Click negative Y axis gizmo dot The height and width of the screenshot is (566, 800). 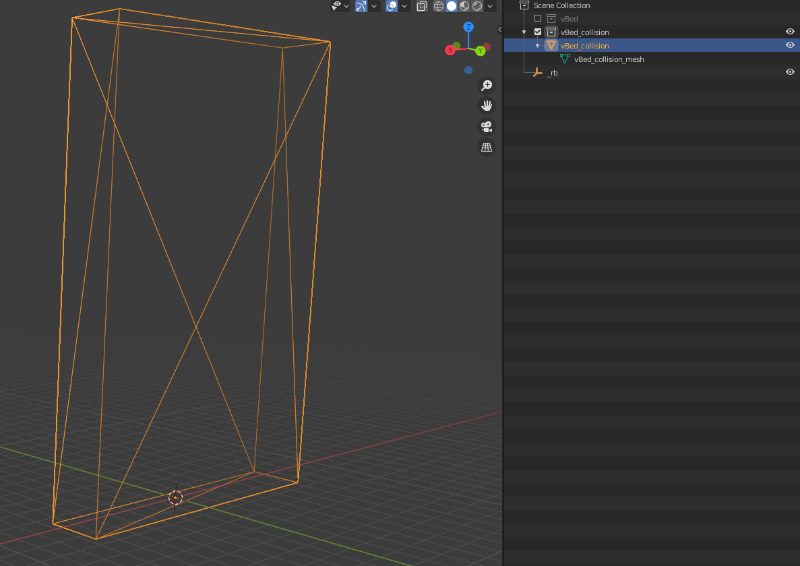coord(457,45)
